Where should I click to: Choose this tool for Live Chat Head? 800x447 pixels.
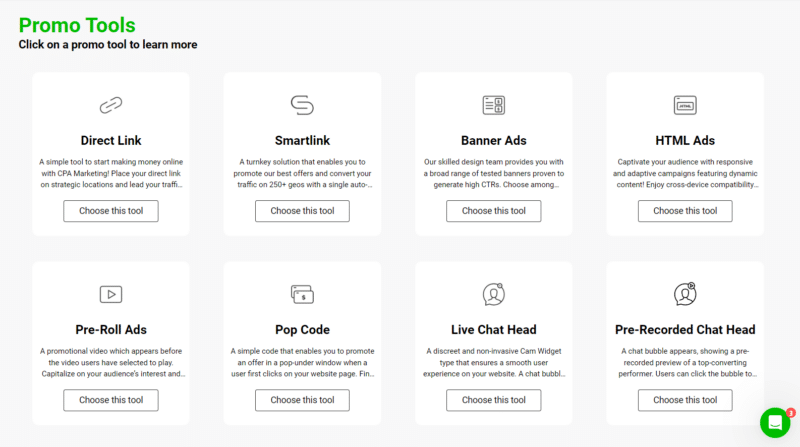pyautogui.click(x=493, y=400)
